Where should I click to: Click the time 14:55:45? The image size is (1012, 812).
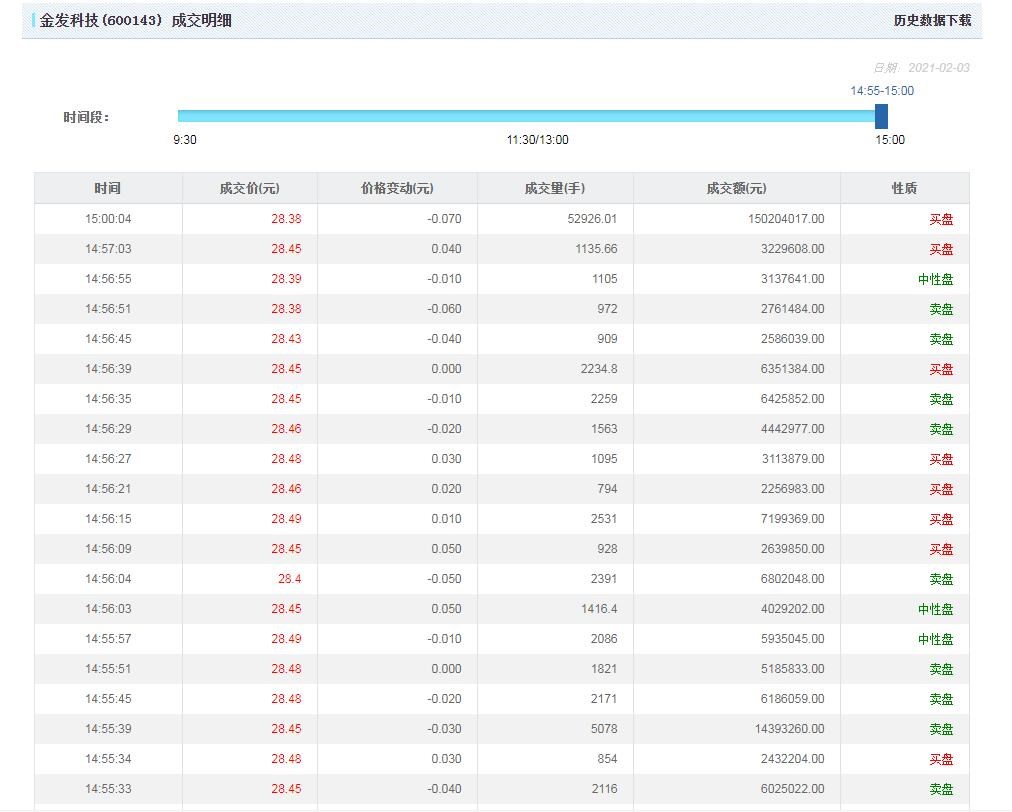[x=108, y=699]
